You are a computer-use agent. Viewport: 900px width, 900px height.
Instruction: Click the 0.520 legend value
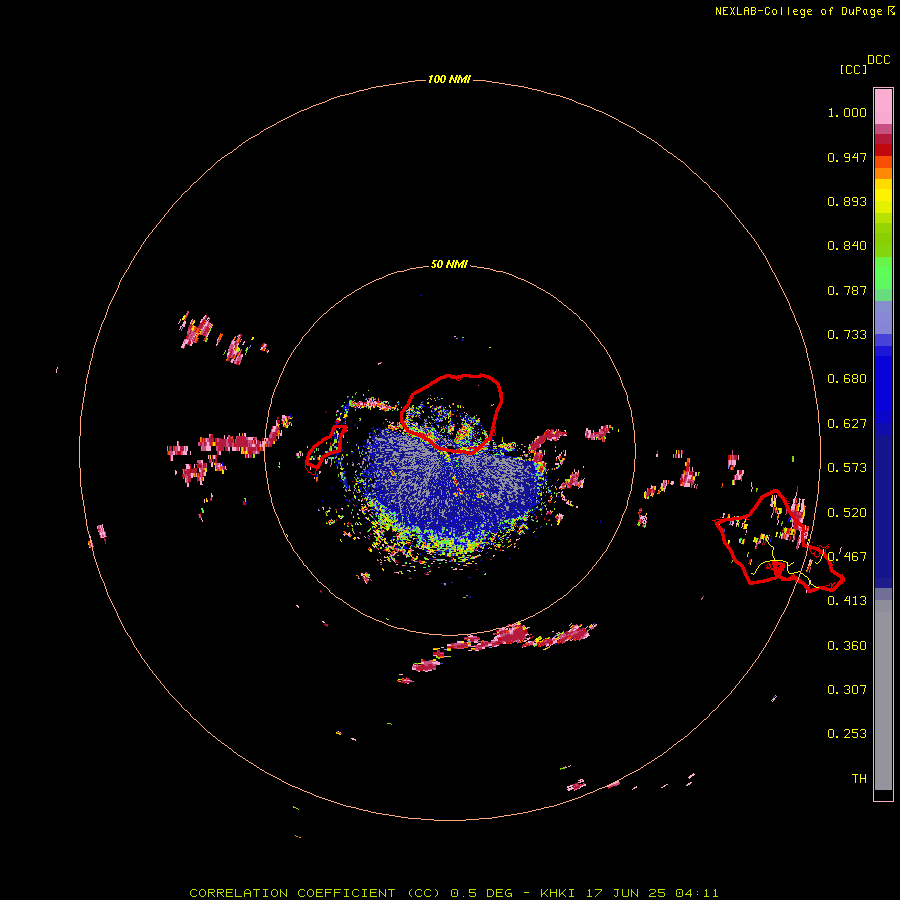[847, 513]
